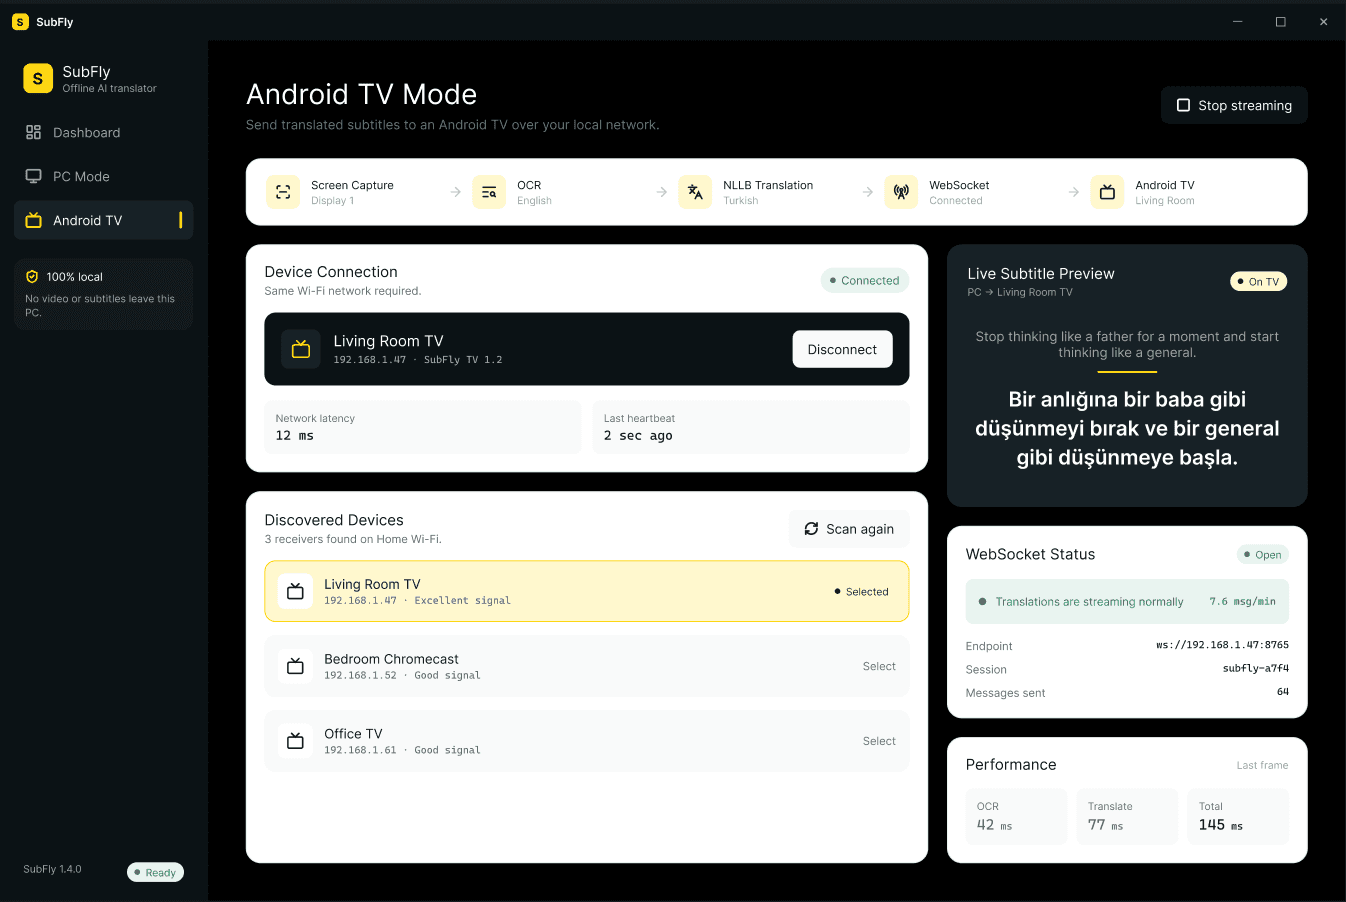This screenshot has height=902, width=1346.
Task: Click Translations are streaming normally message
Action: [x=1089, y=602]
